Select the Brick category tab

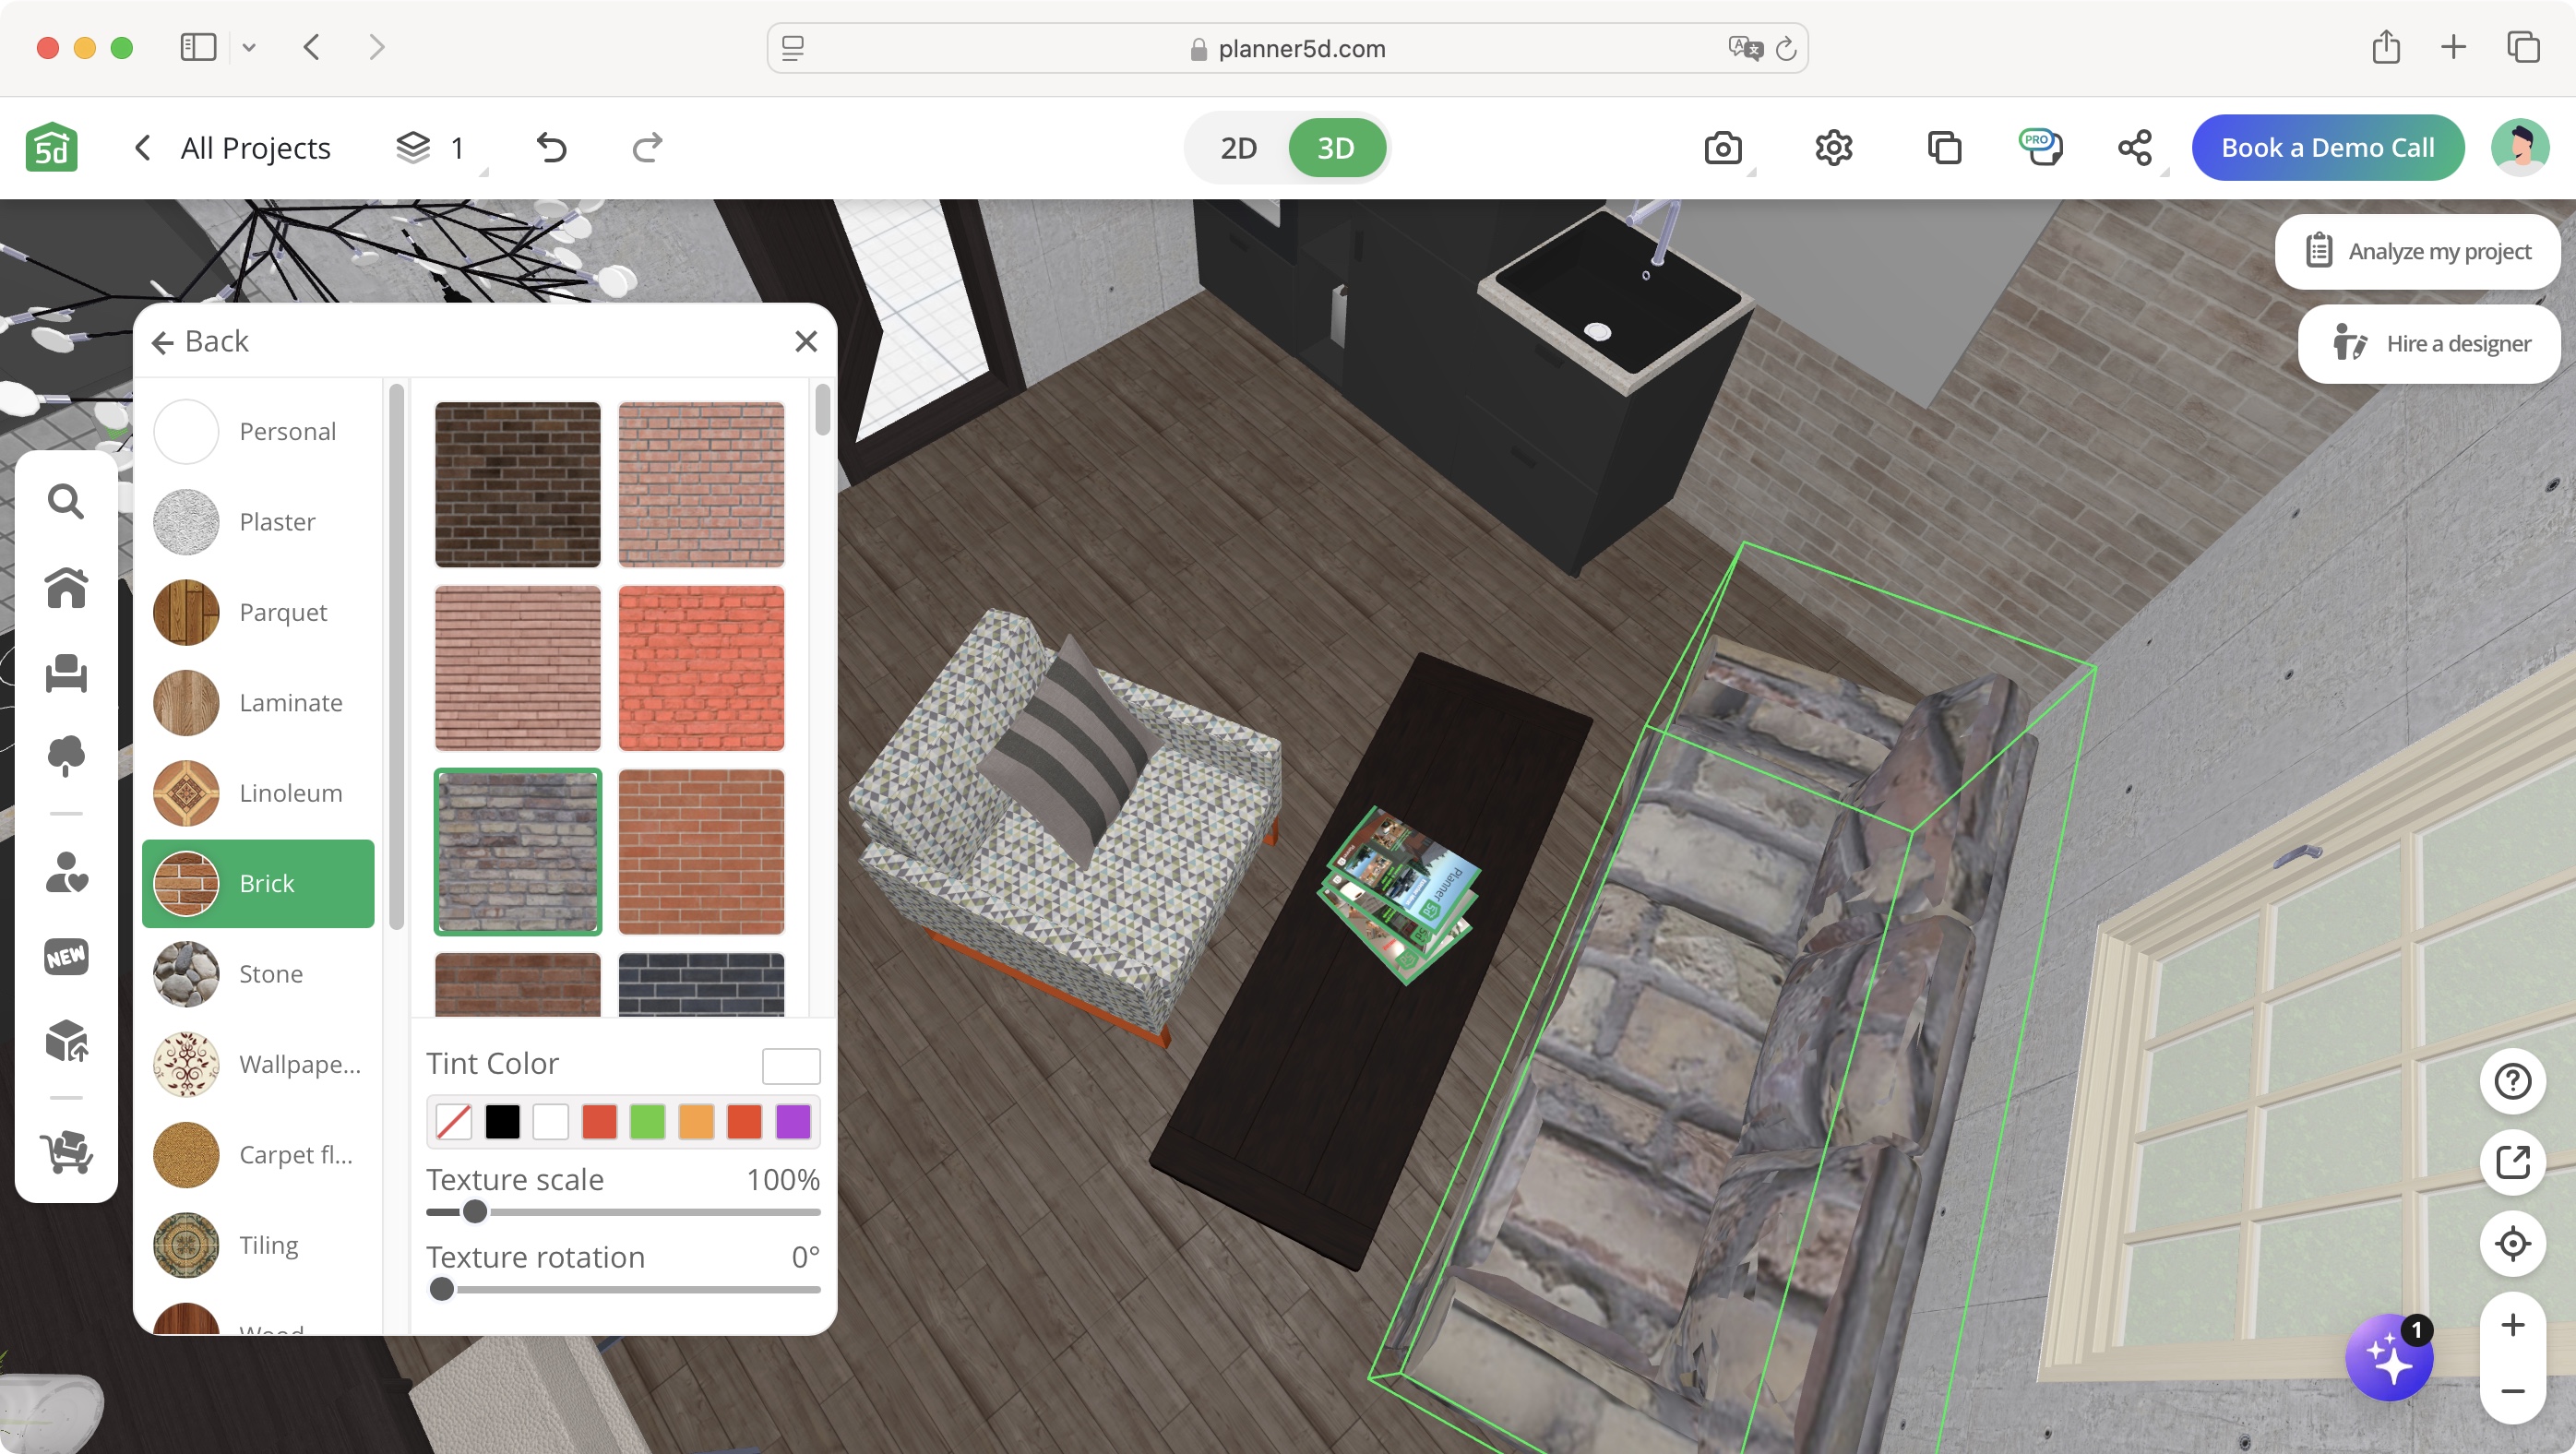(x=259, y=883)
